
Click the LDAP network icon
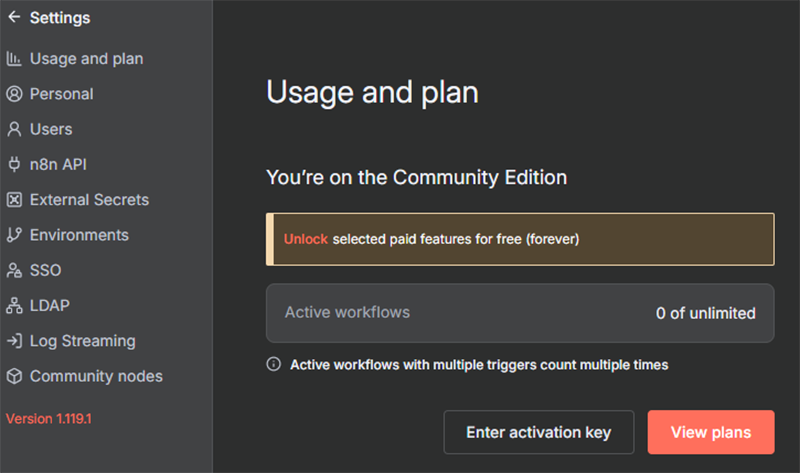pos(14,305)
